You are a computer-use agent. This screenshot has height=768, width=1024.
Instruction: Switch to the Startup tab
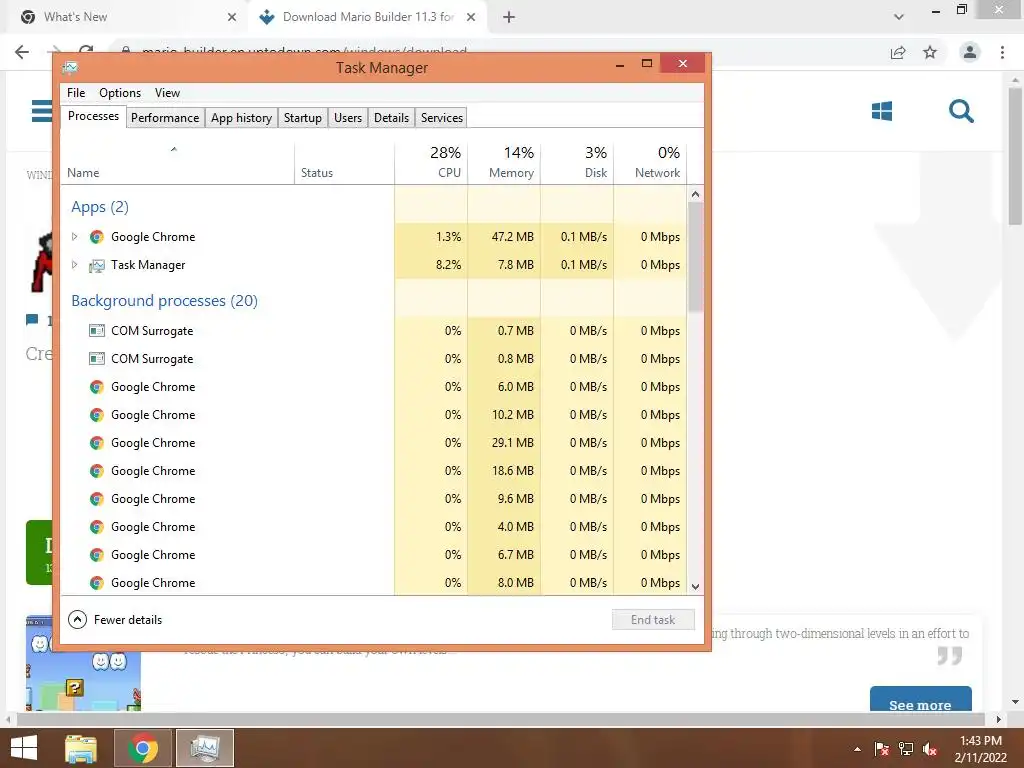(x=302, y=118)
